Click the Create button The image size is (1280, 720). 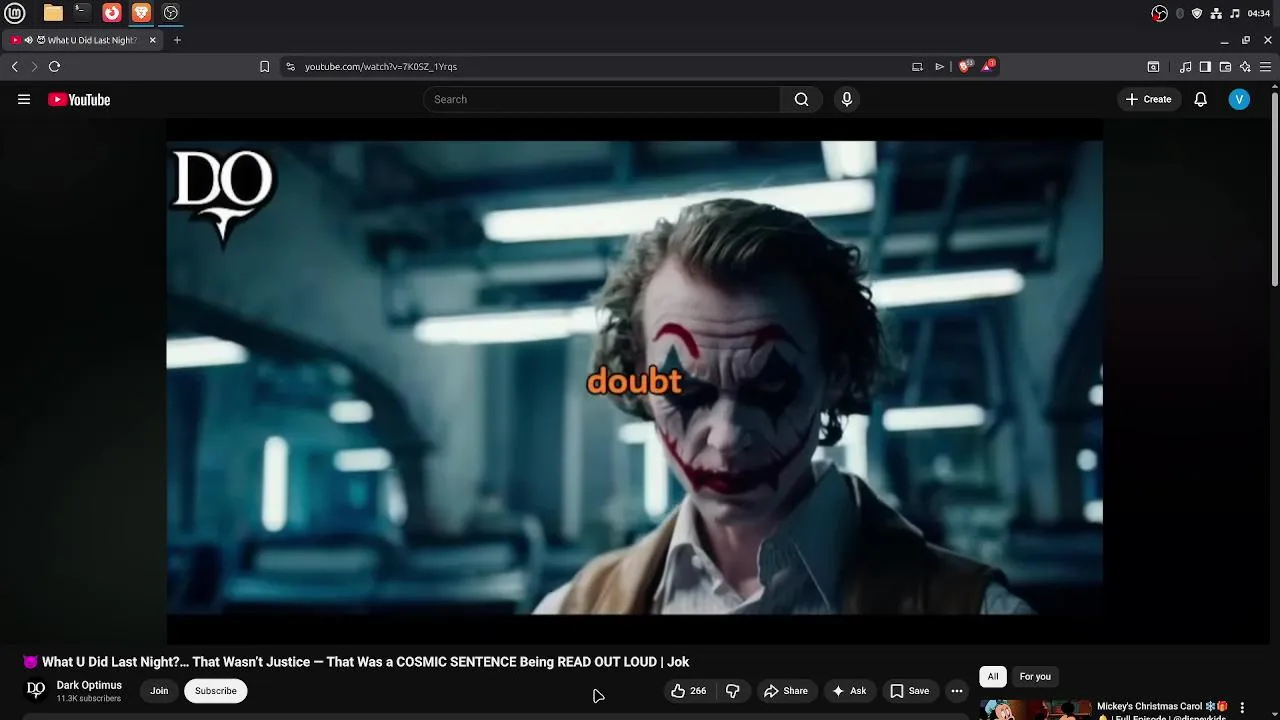pyautogui.click(x=1148, y=99)
